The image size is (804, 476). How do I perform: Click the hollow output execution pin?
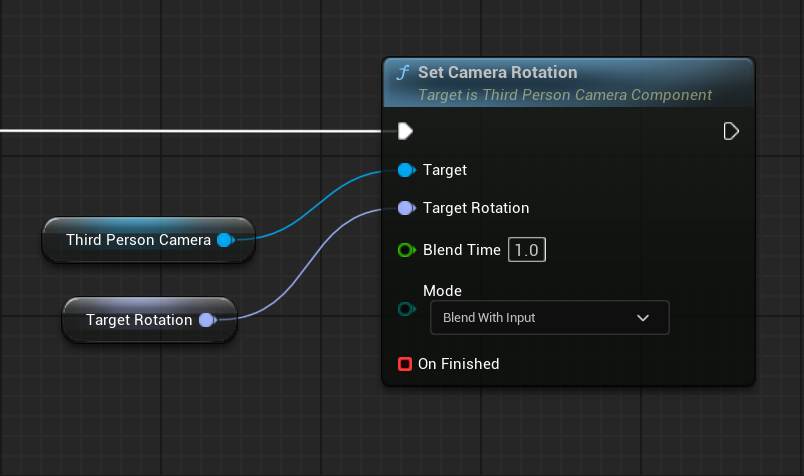click(731, 131)
